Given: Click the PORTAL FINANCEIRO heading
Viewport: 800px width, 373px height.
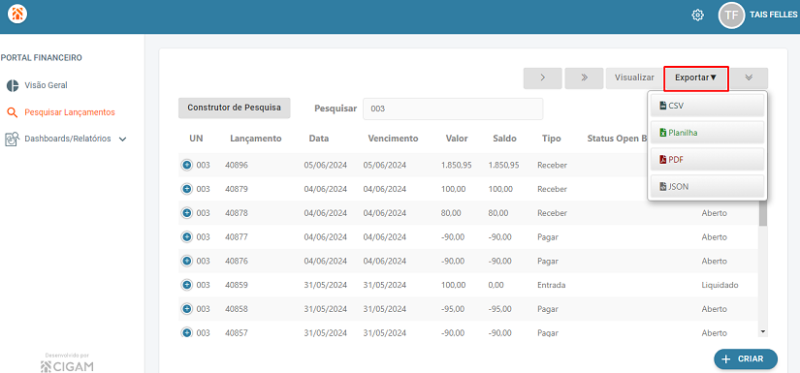Looking at the screenshot, I should pyautogui.click(x=41, y=58).
